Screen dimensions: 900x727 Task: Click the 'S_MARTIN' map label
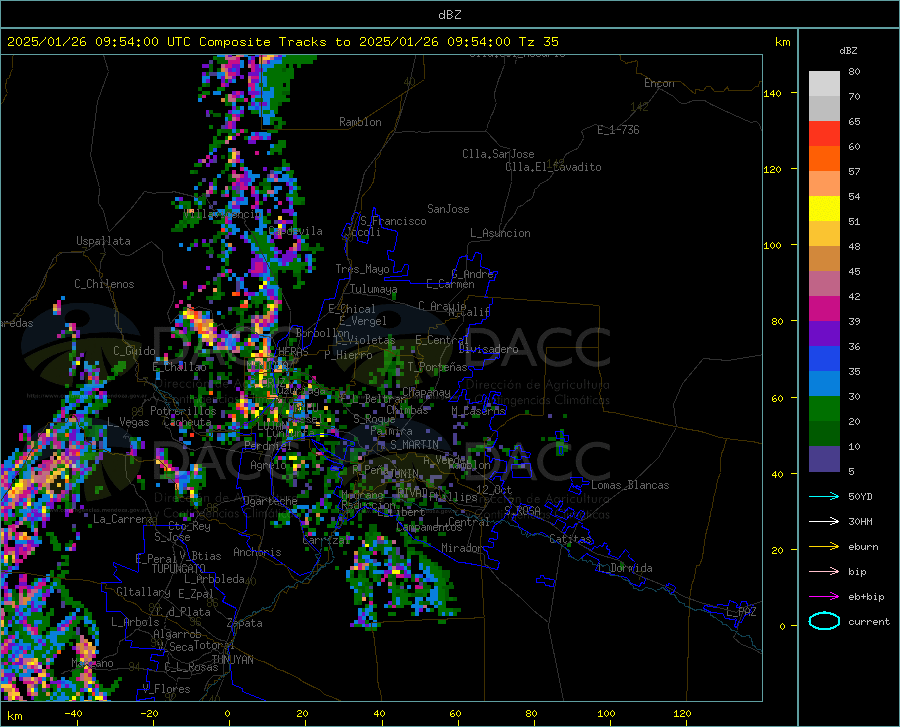(414, 445)
